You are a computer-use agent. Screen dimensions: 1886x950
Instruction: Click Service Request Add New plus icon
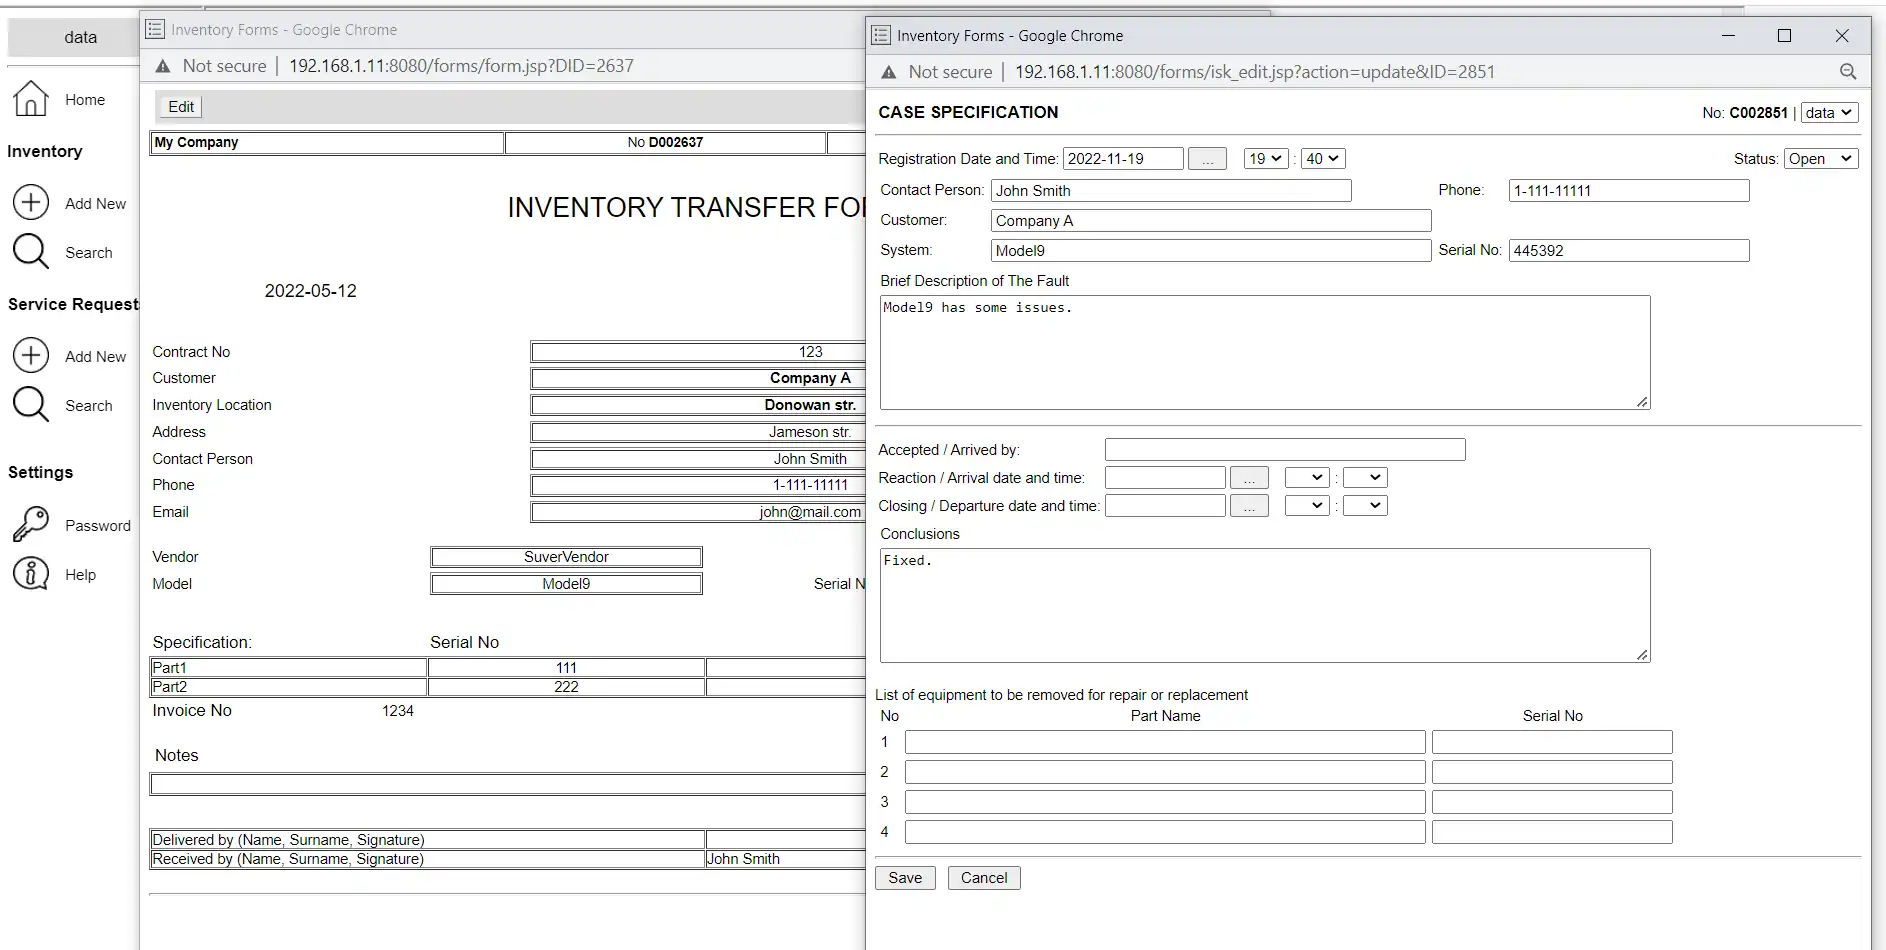click(31, 355)
